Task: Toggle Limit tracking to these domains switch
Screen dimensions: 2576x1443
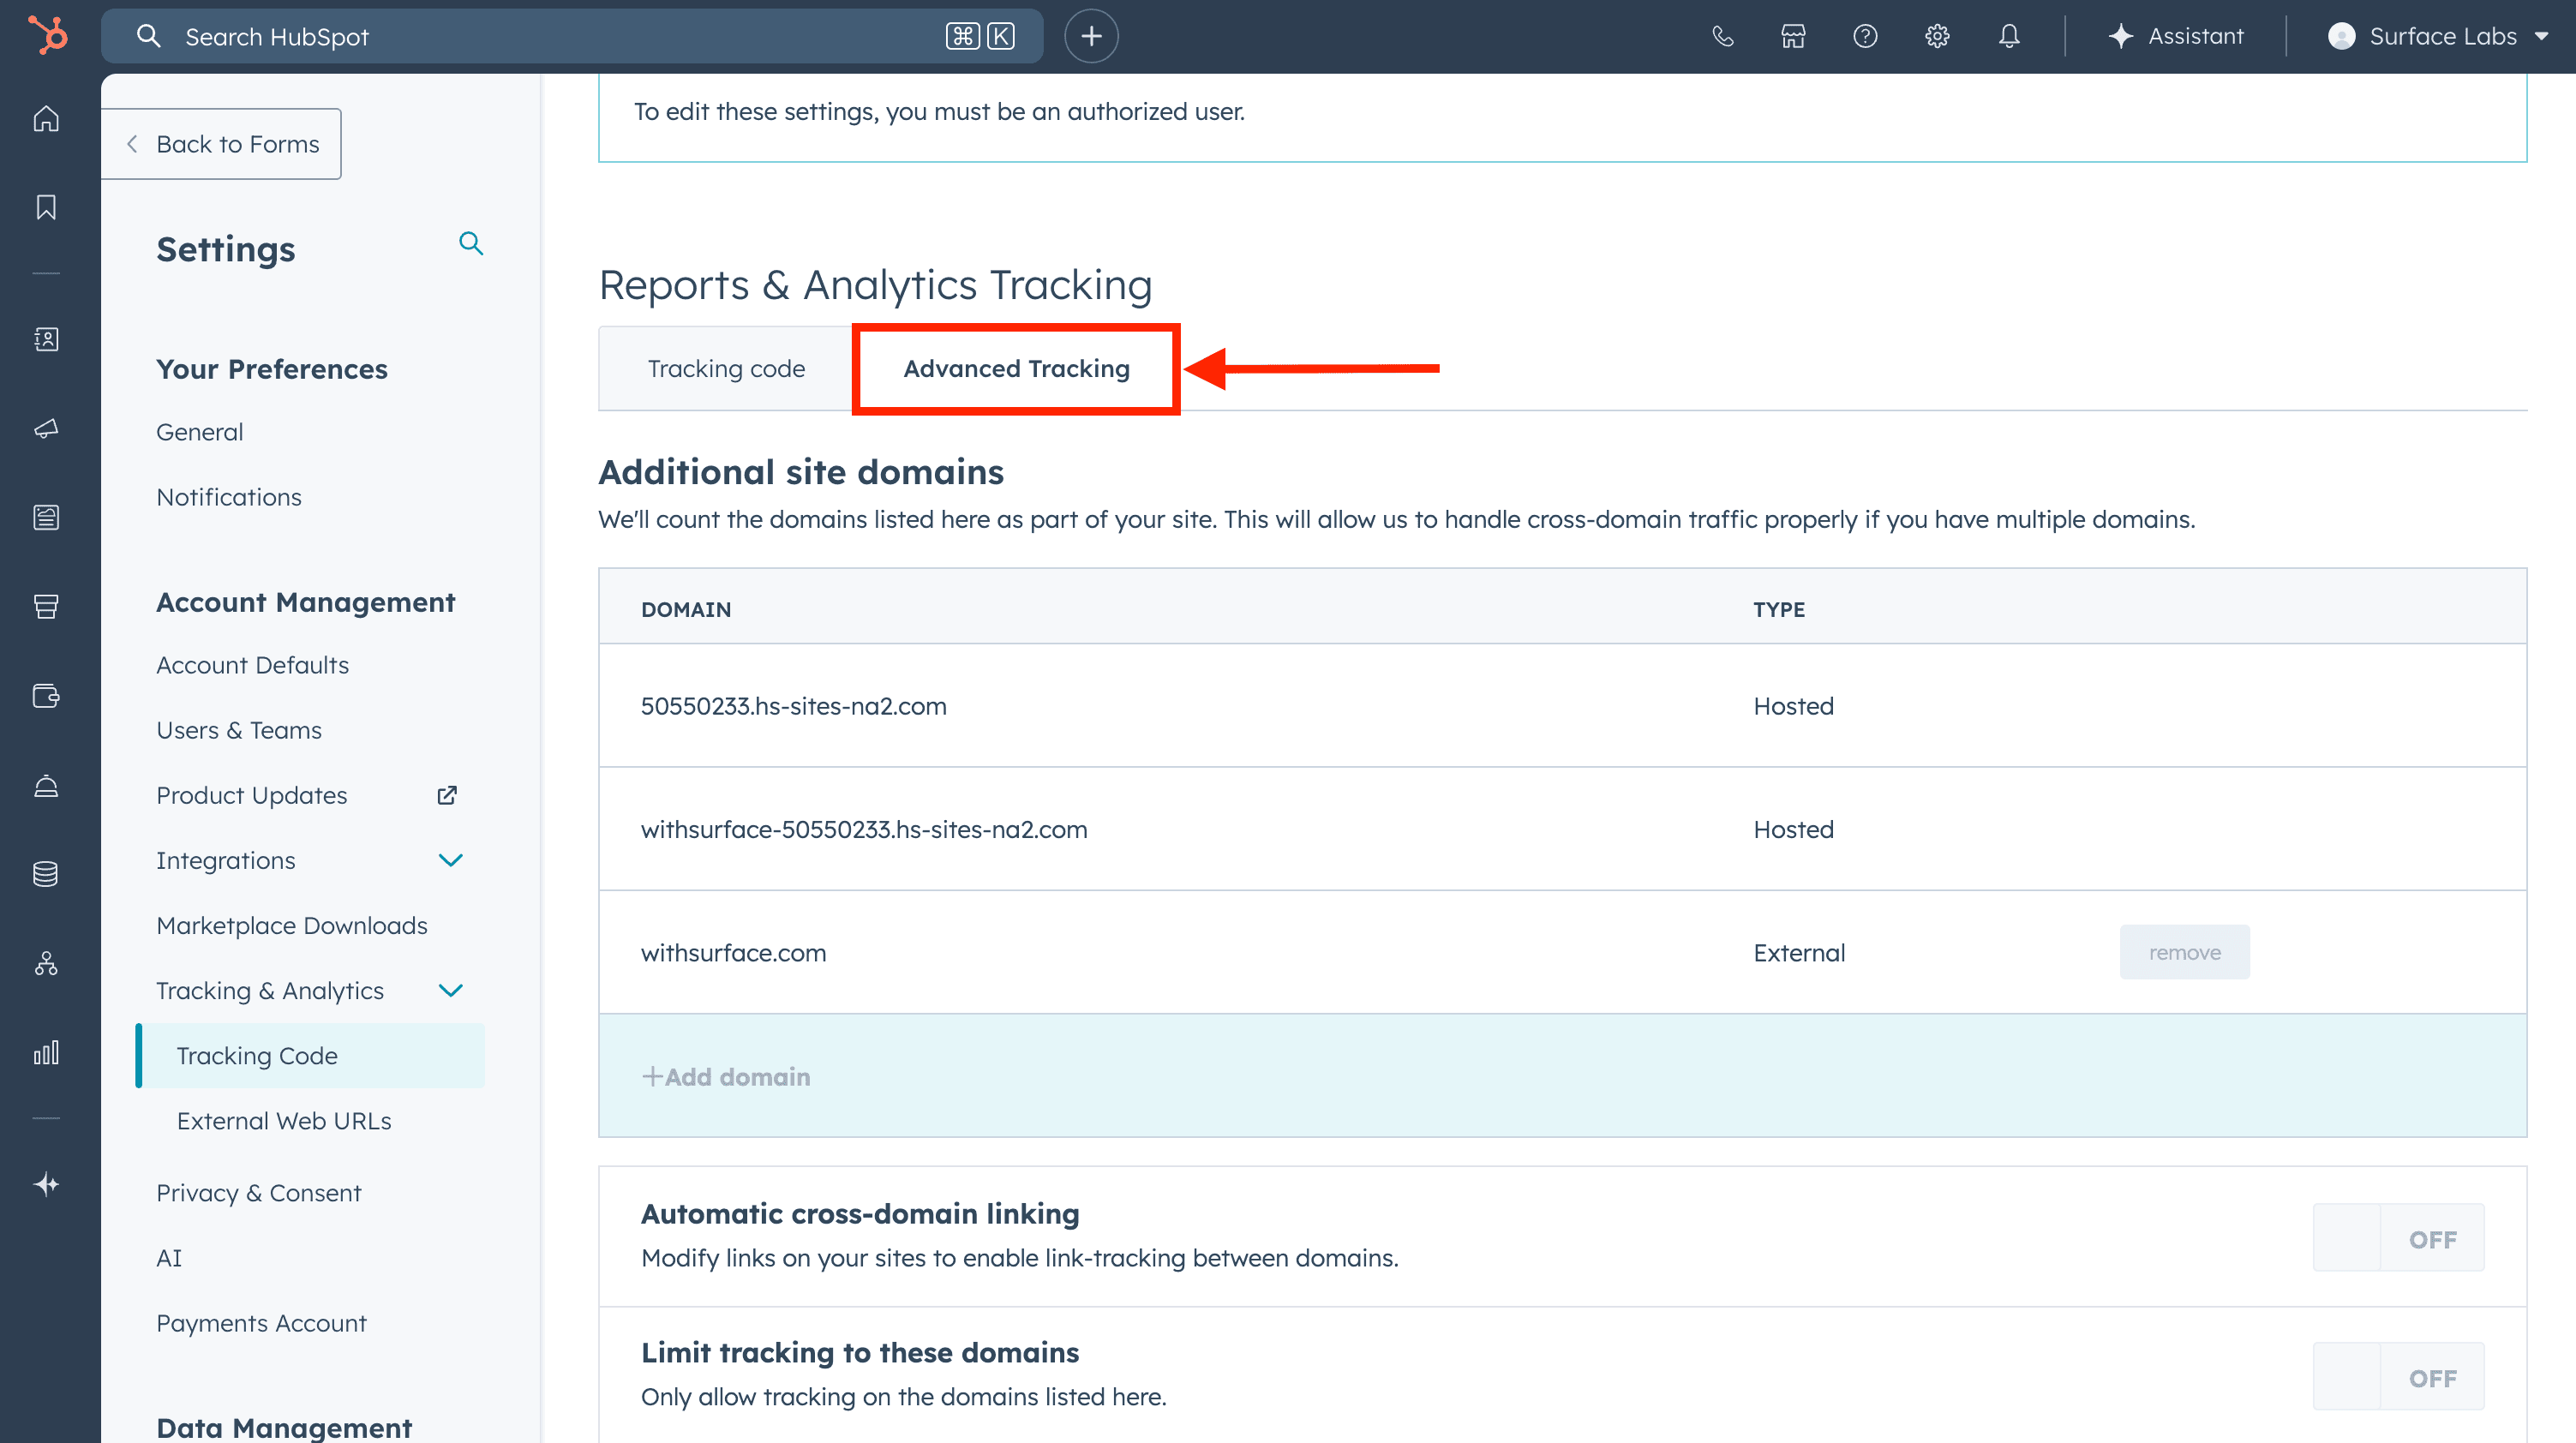Action: 2398,1377
